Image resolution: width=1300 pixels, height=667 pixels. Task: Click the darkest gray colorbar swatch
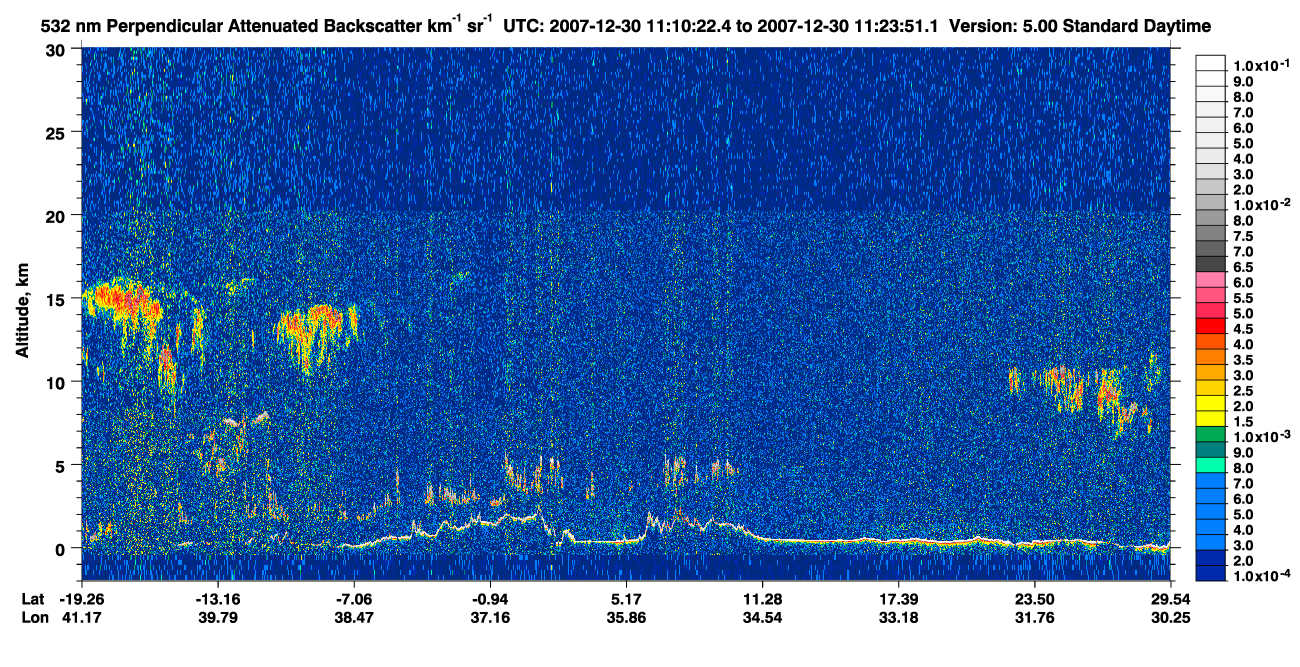pyautogui.click(x=1211, y=264)
